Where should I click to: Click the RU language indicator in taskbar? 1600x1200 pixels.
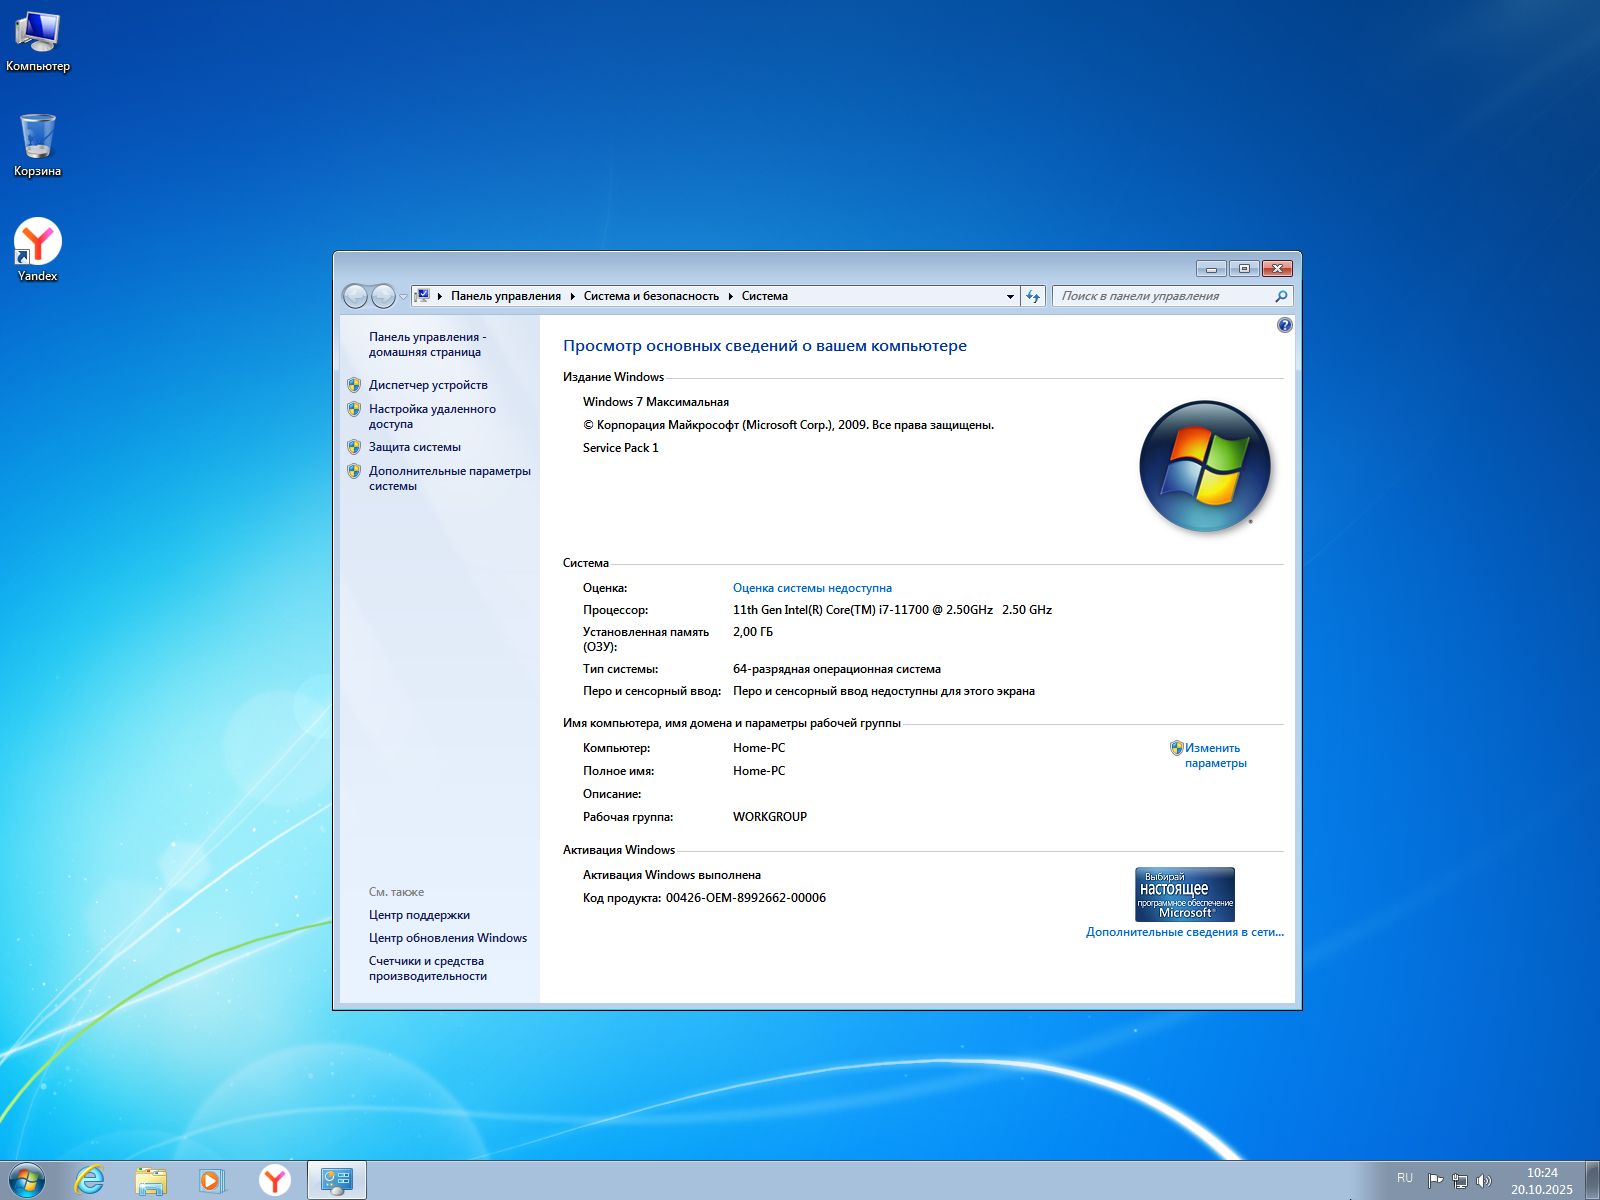pyautogui.click(x=1405, y=1178)
